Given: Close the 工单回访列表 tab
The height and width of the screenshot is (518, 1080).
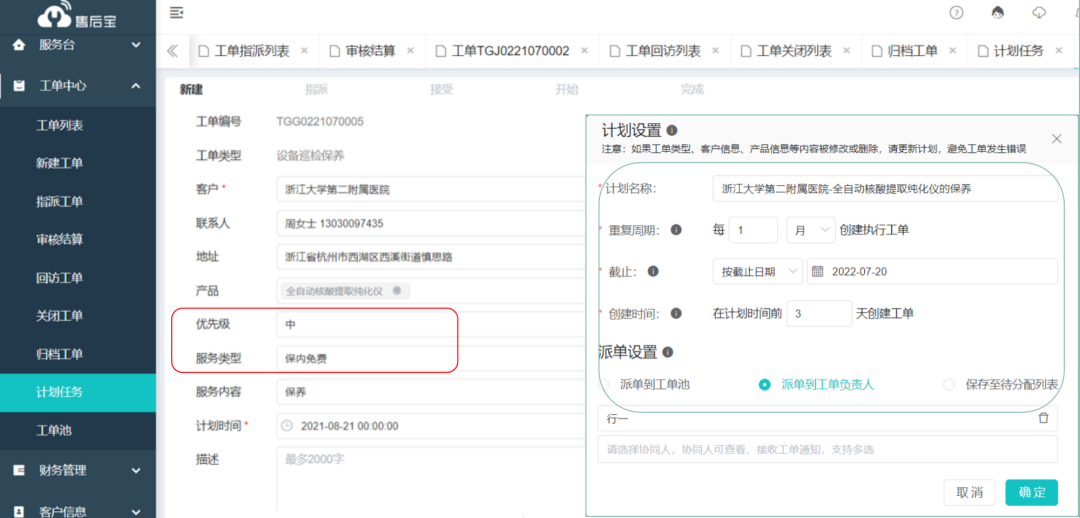Looking at the screenshot, I should (x=716, y=50).
